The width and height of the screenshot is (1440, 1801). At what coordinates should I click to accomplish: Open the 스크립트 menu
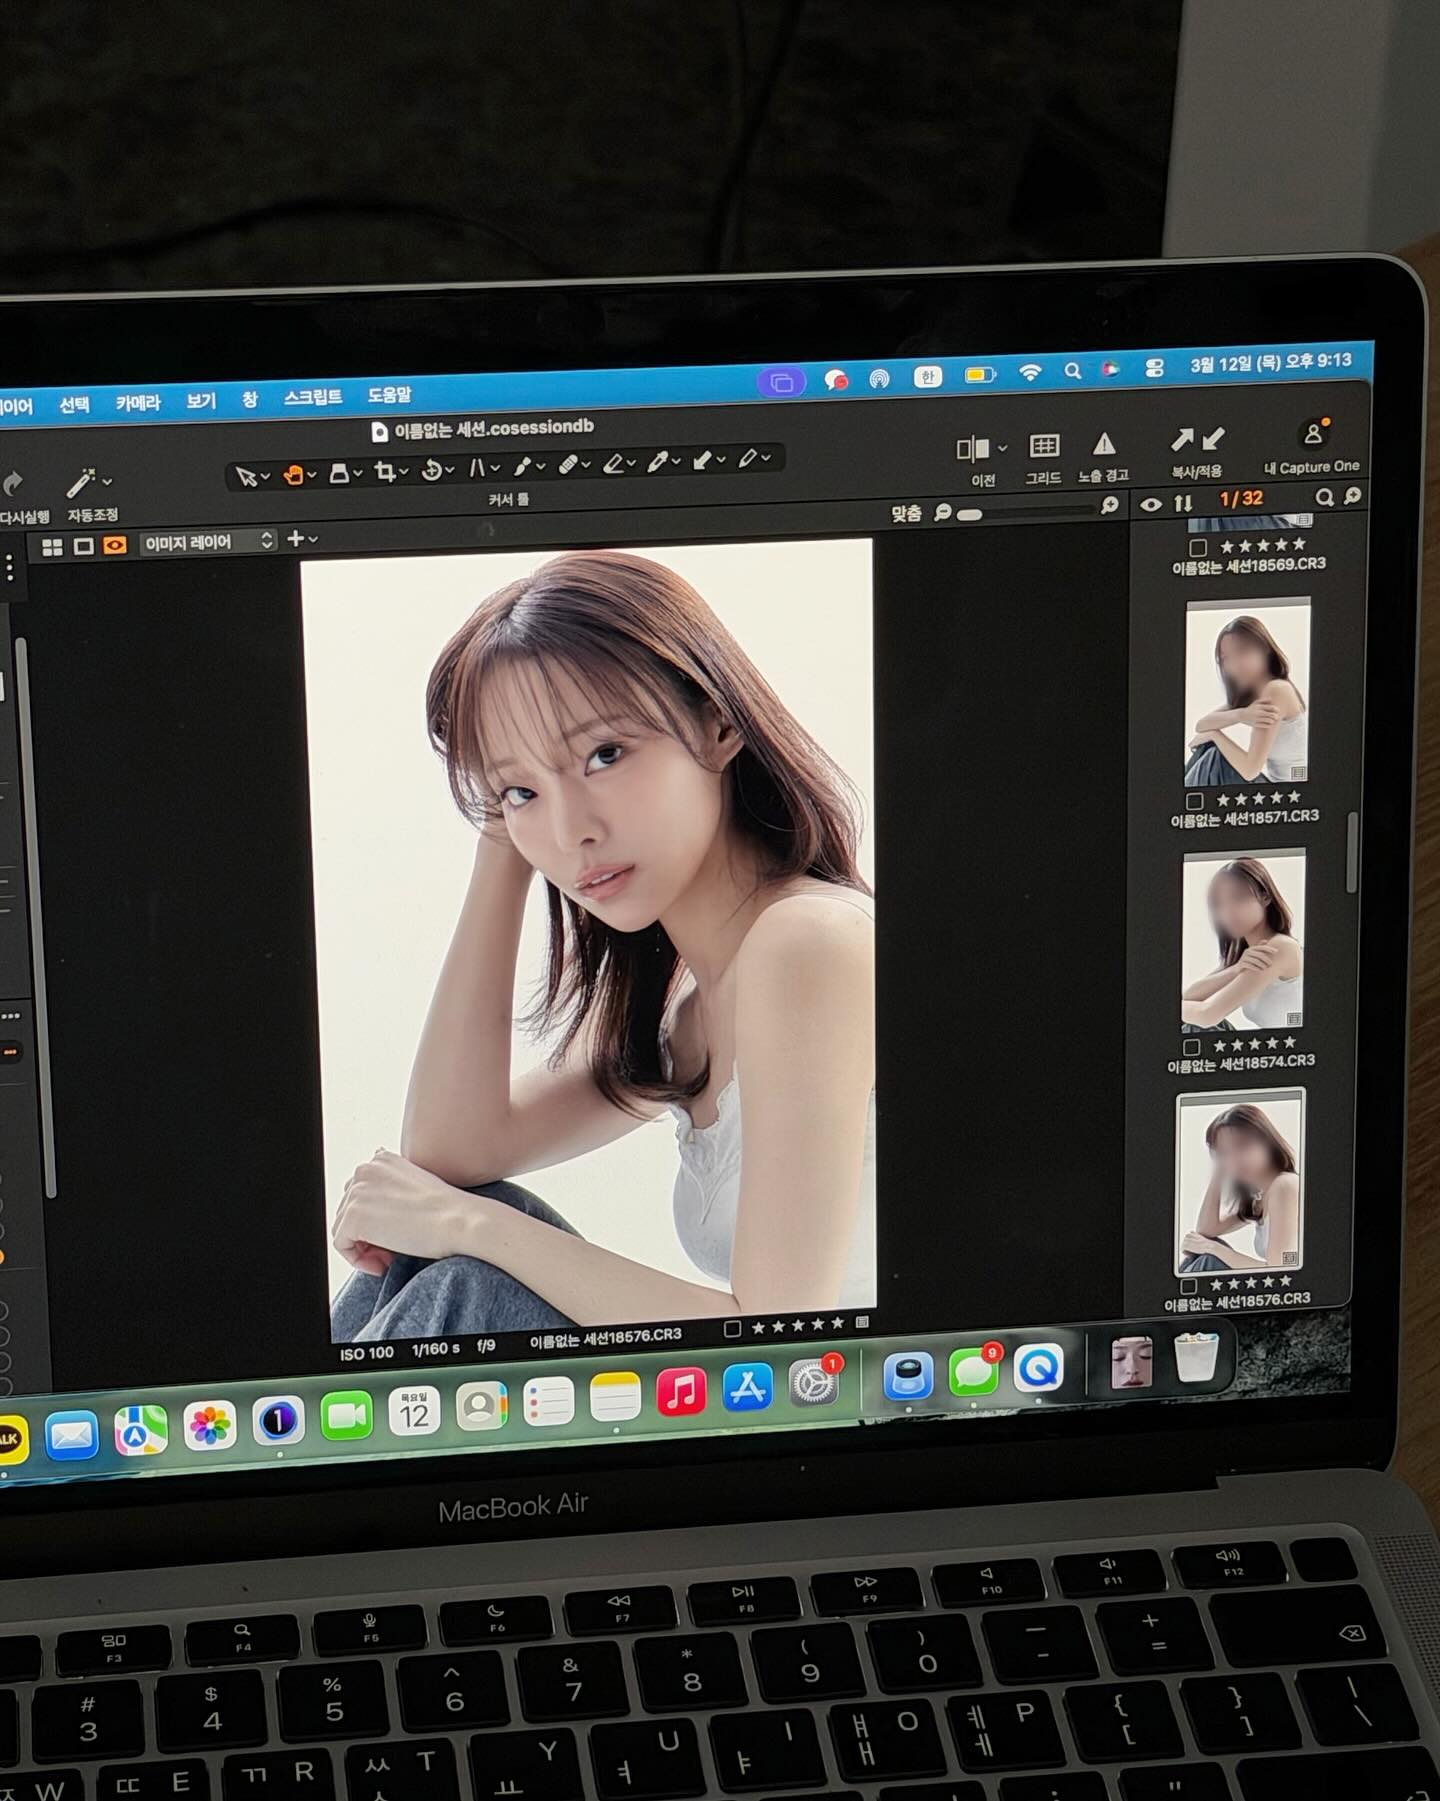(312, 397)
